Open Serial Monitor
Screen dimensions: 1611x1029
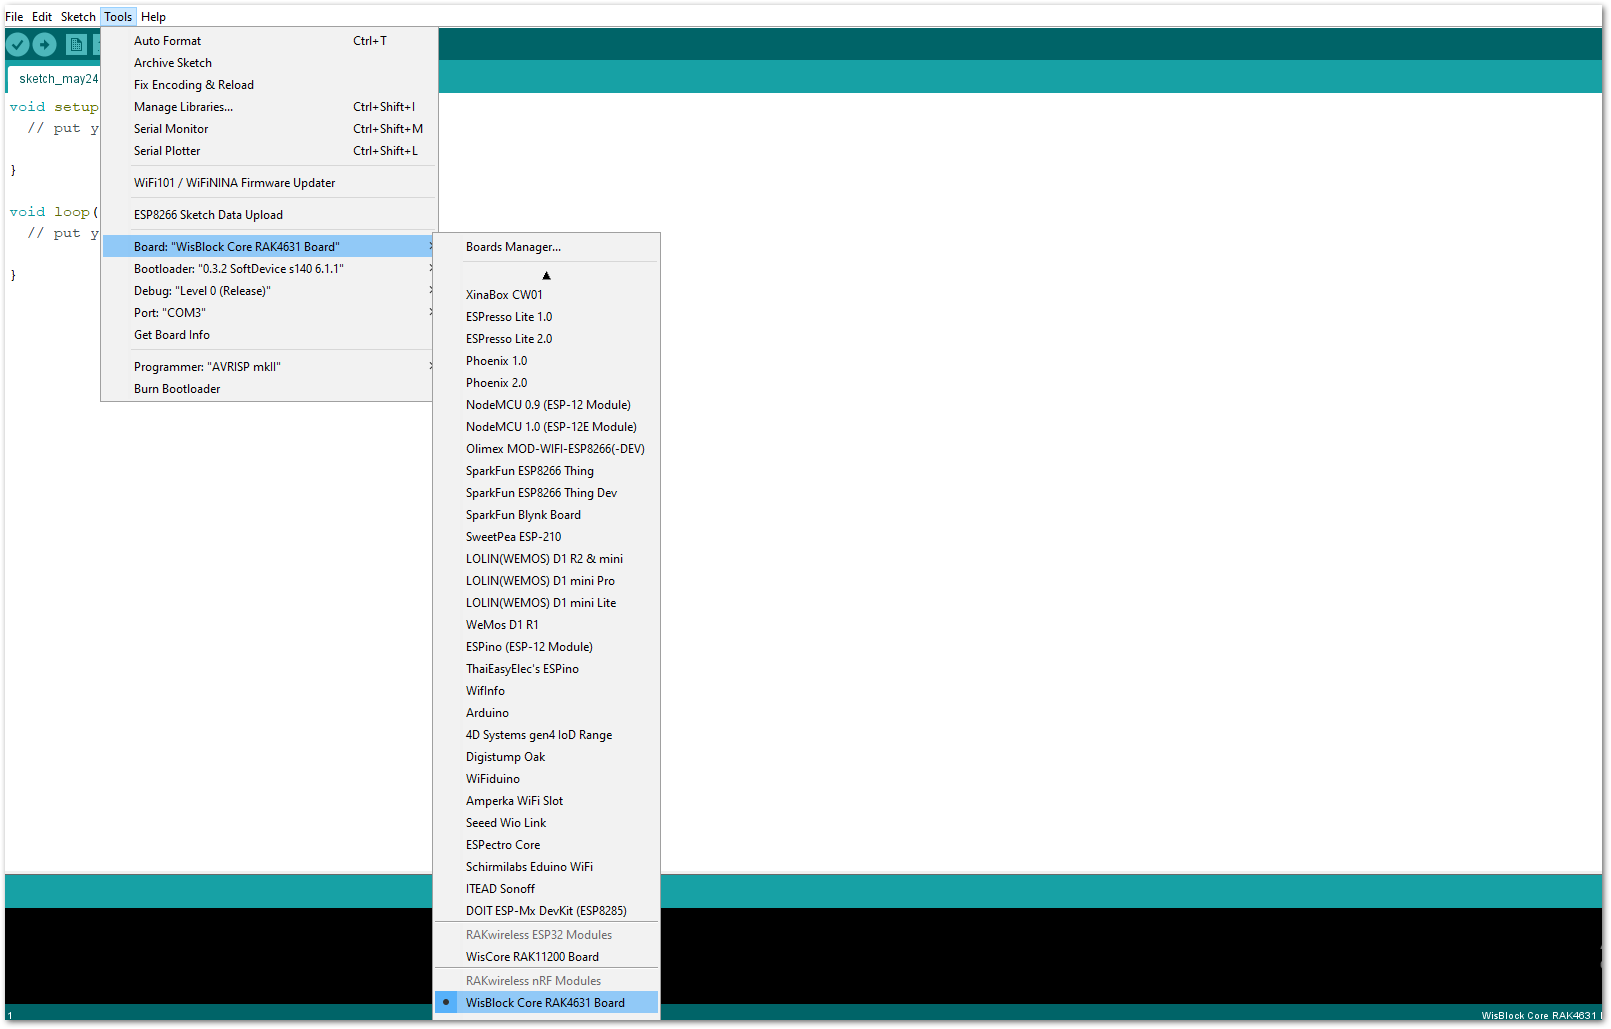pyautogui.click(x=269, y=129)
